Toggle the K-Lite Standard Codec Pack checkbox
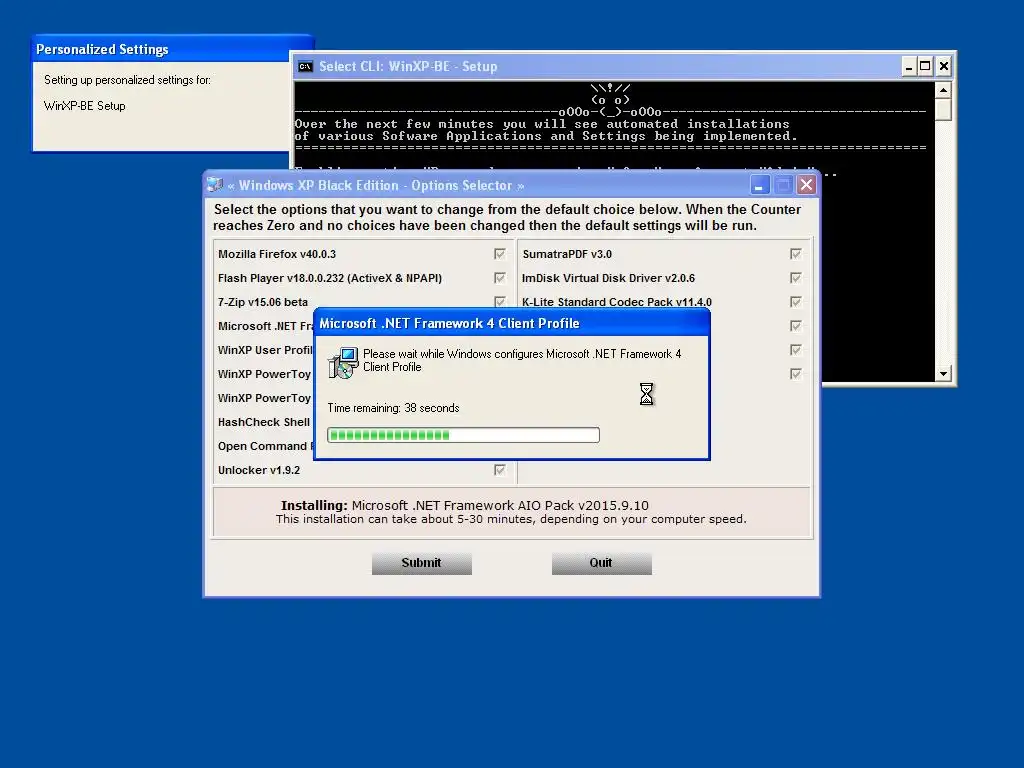1024x768 pixels. point(795,302)
